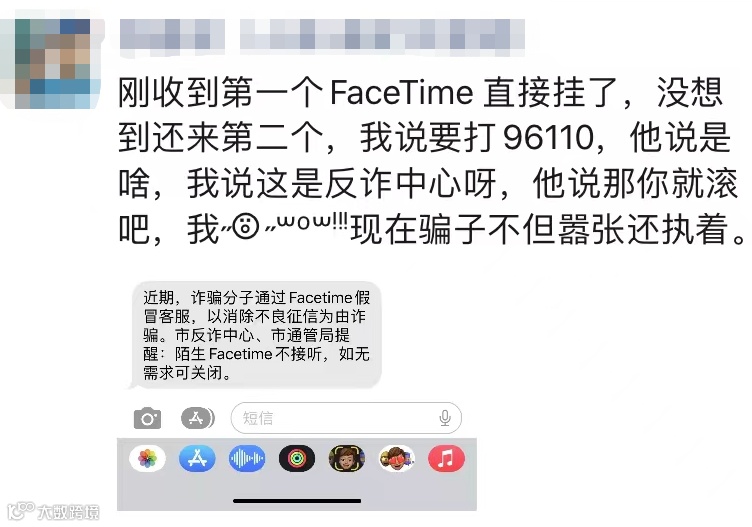Click the 短信 message input field
Image resolution: width=752 pixels, height=527 pixels.
(x=346, y=418)
